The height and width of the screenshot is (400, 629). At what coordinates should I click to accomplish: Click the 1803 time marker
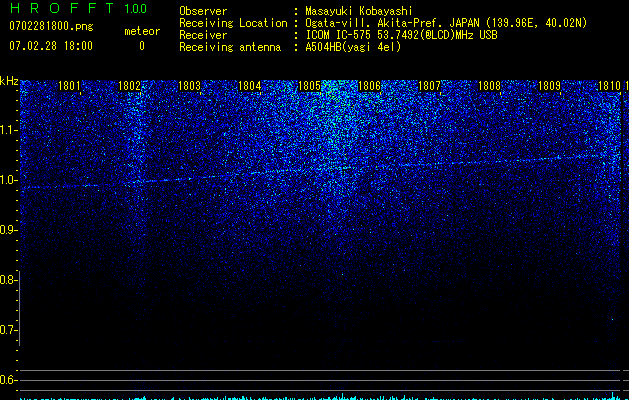click(x=189, y=86)
